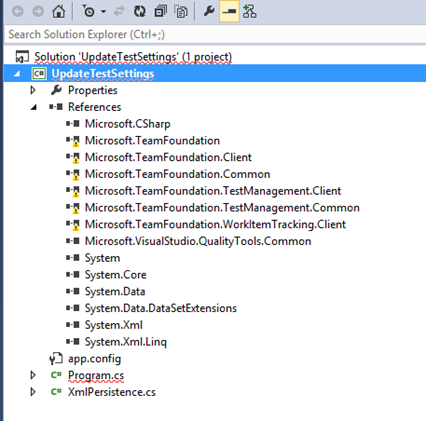
Task: Click reference icon beside System.Xml.Linq
Action: coord(73,341)
